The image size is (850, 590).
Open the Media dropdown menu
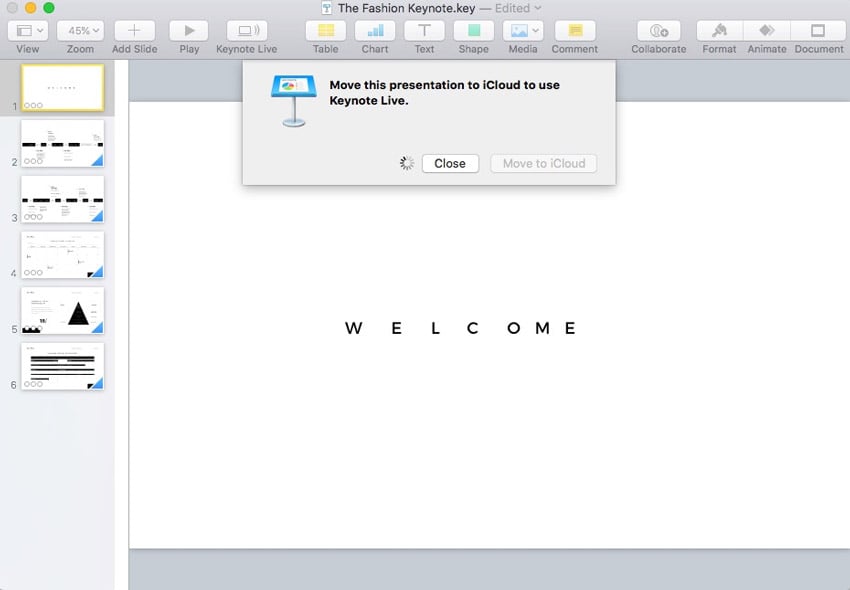coord(522,31)
